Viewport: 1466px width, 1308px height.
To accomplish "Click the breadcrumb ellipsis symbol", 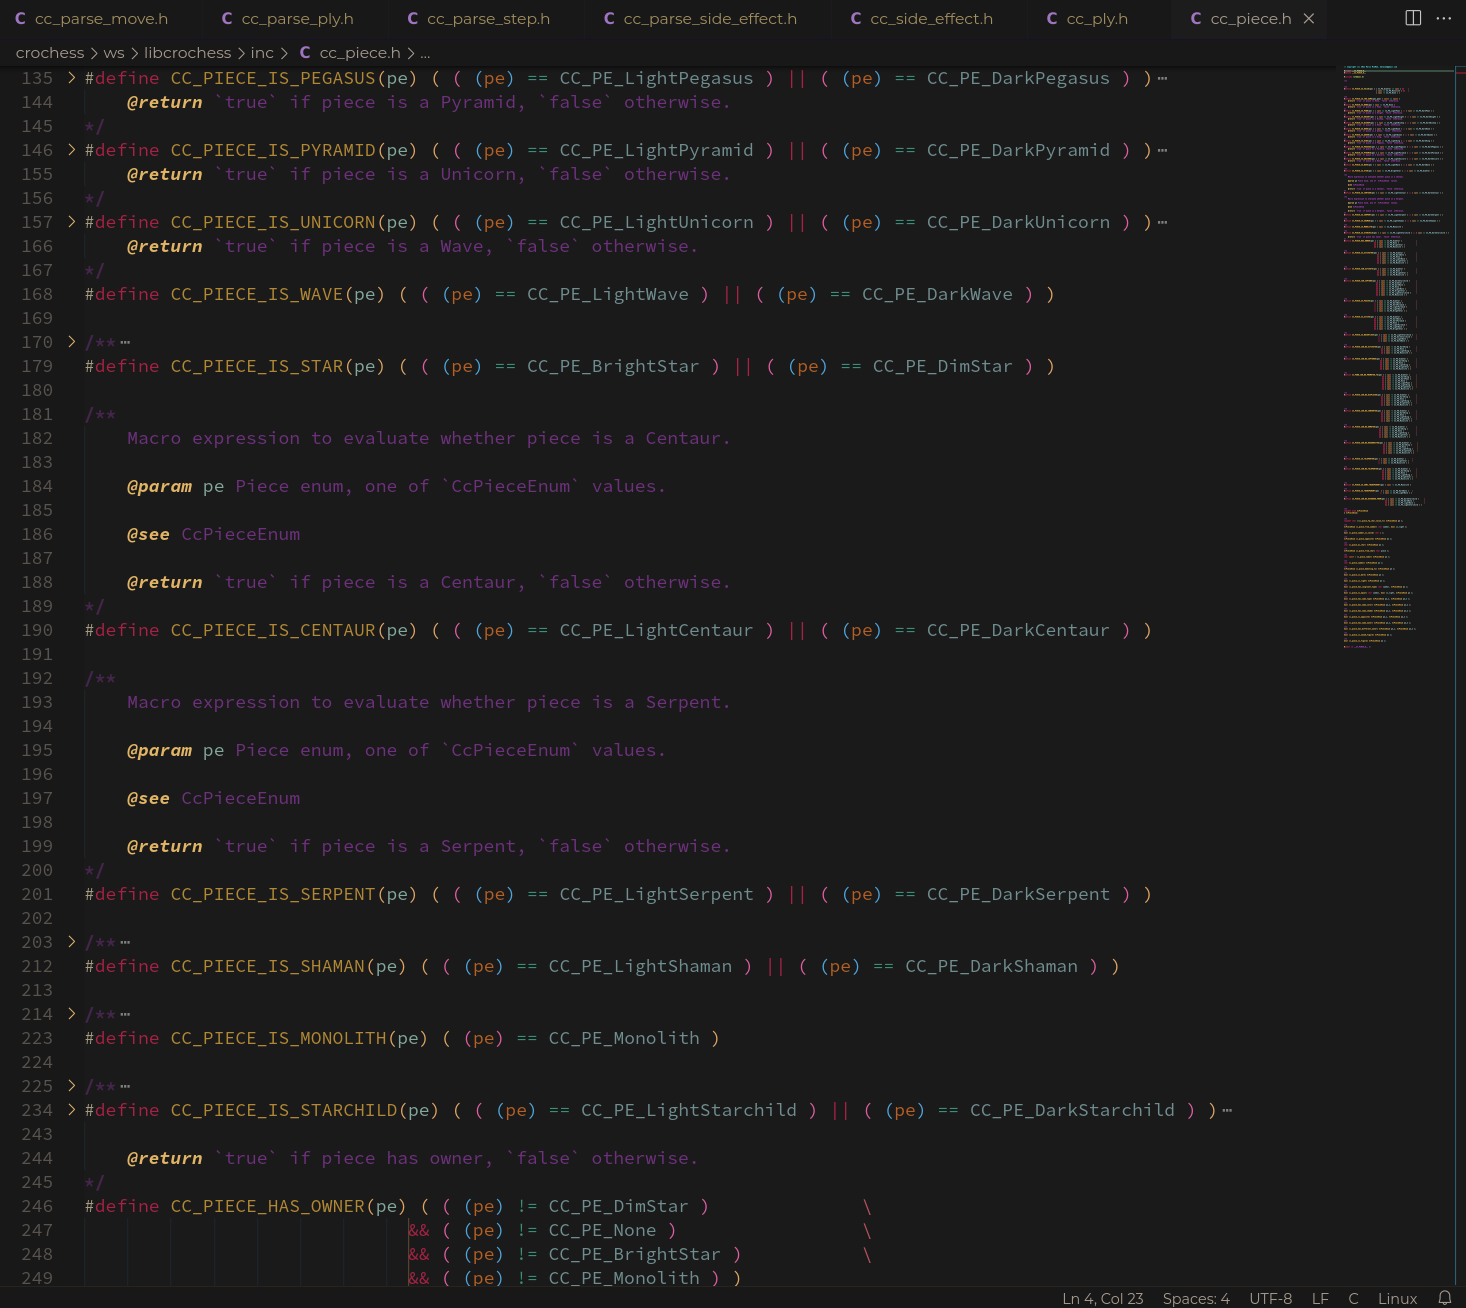I will pyautogui.click(x=425, y=53).
